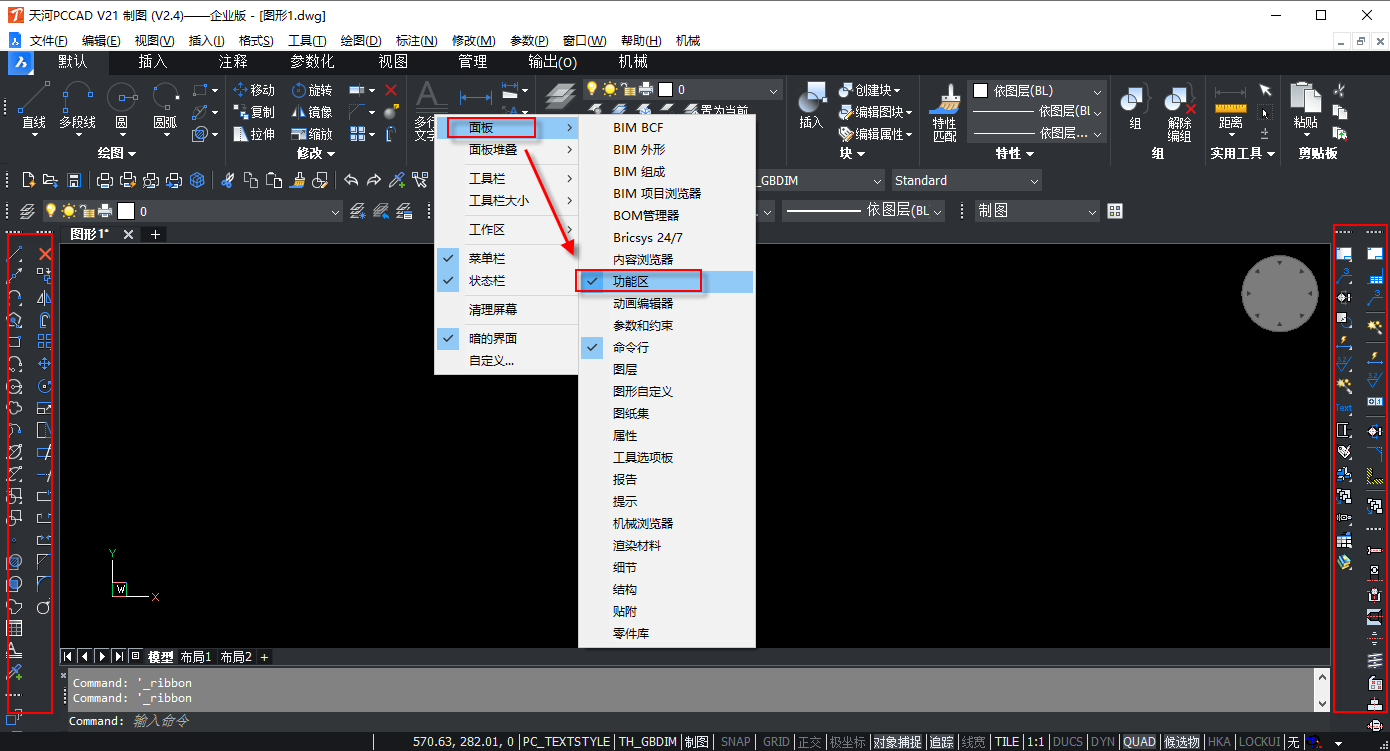Open the 创建块 dropdown
Viewport: 1390px width, 751px height.
coord(895,90)
